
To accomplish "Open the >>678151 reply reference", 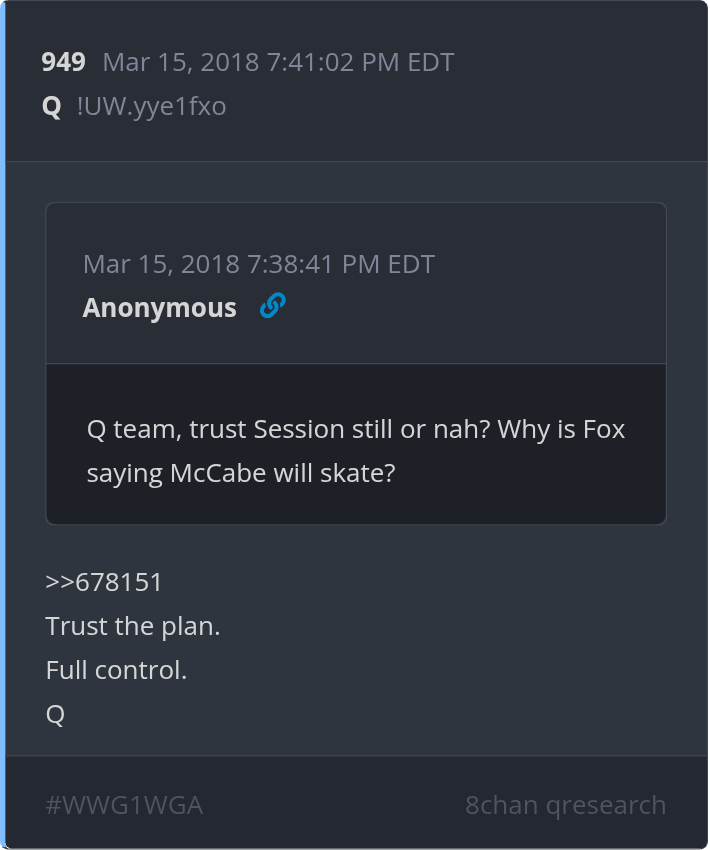I will (x=104, y=582).
